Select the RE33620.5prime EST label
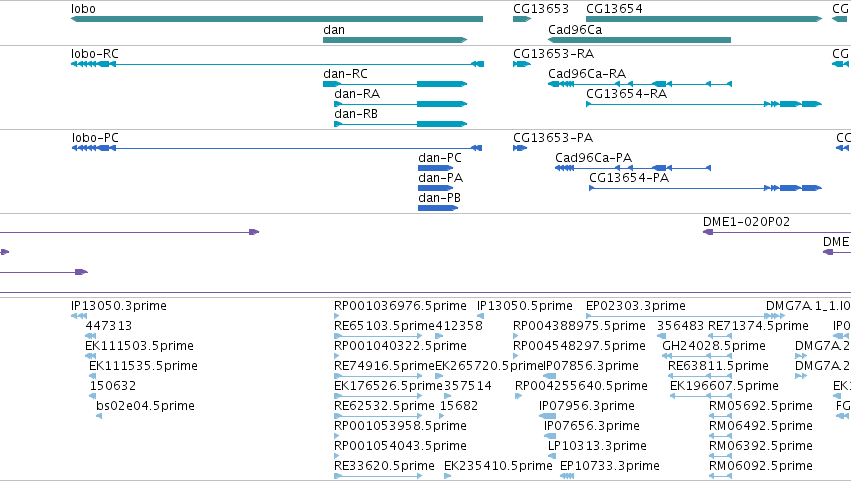The width and height of the screenshot is (851, 481). tap(384, 467)
